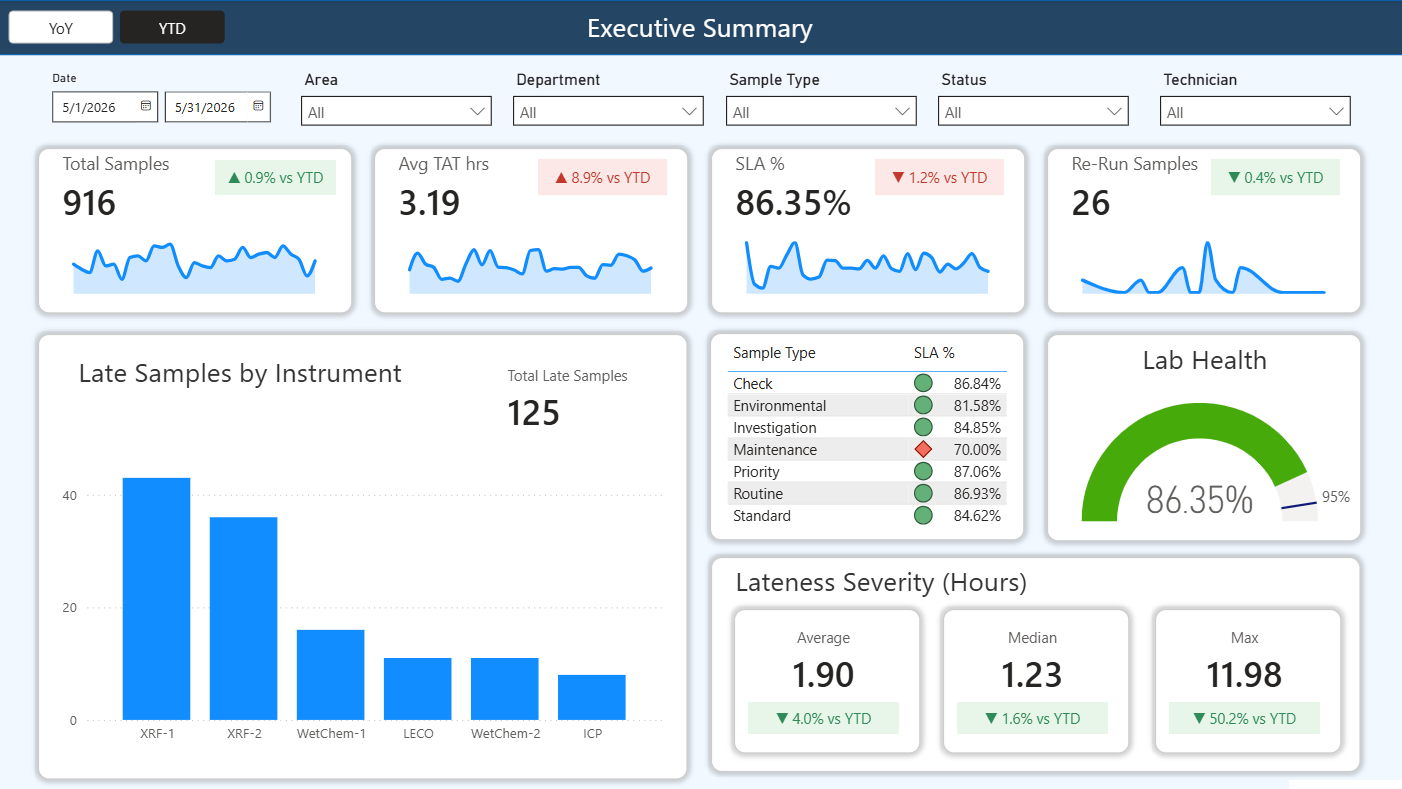Viewport: 1402px width, 789px height.
Task: Click the 84.62% Standard SLA value
Action: coord(977,515)
